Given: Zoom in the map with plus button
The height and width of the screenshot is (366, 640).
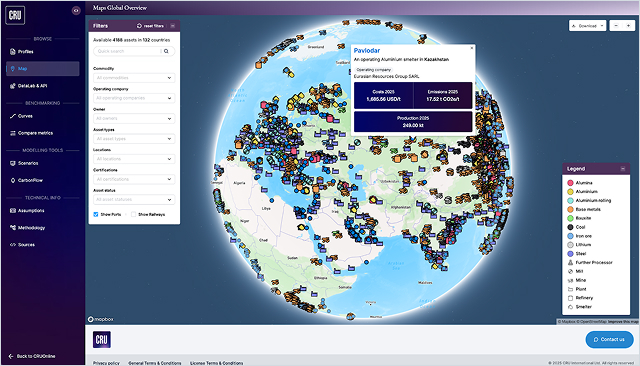Looking at the screenshot, I should 628,26.
